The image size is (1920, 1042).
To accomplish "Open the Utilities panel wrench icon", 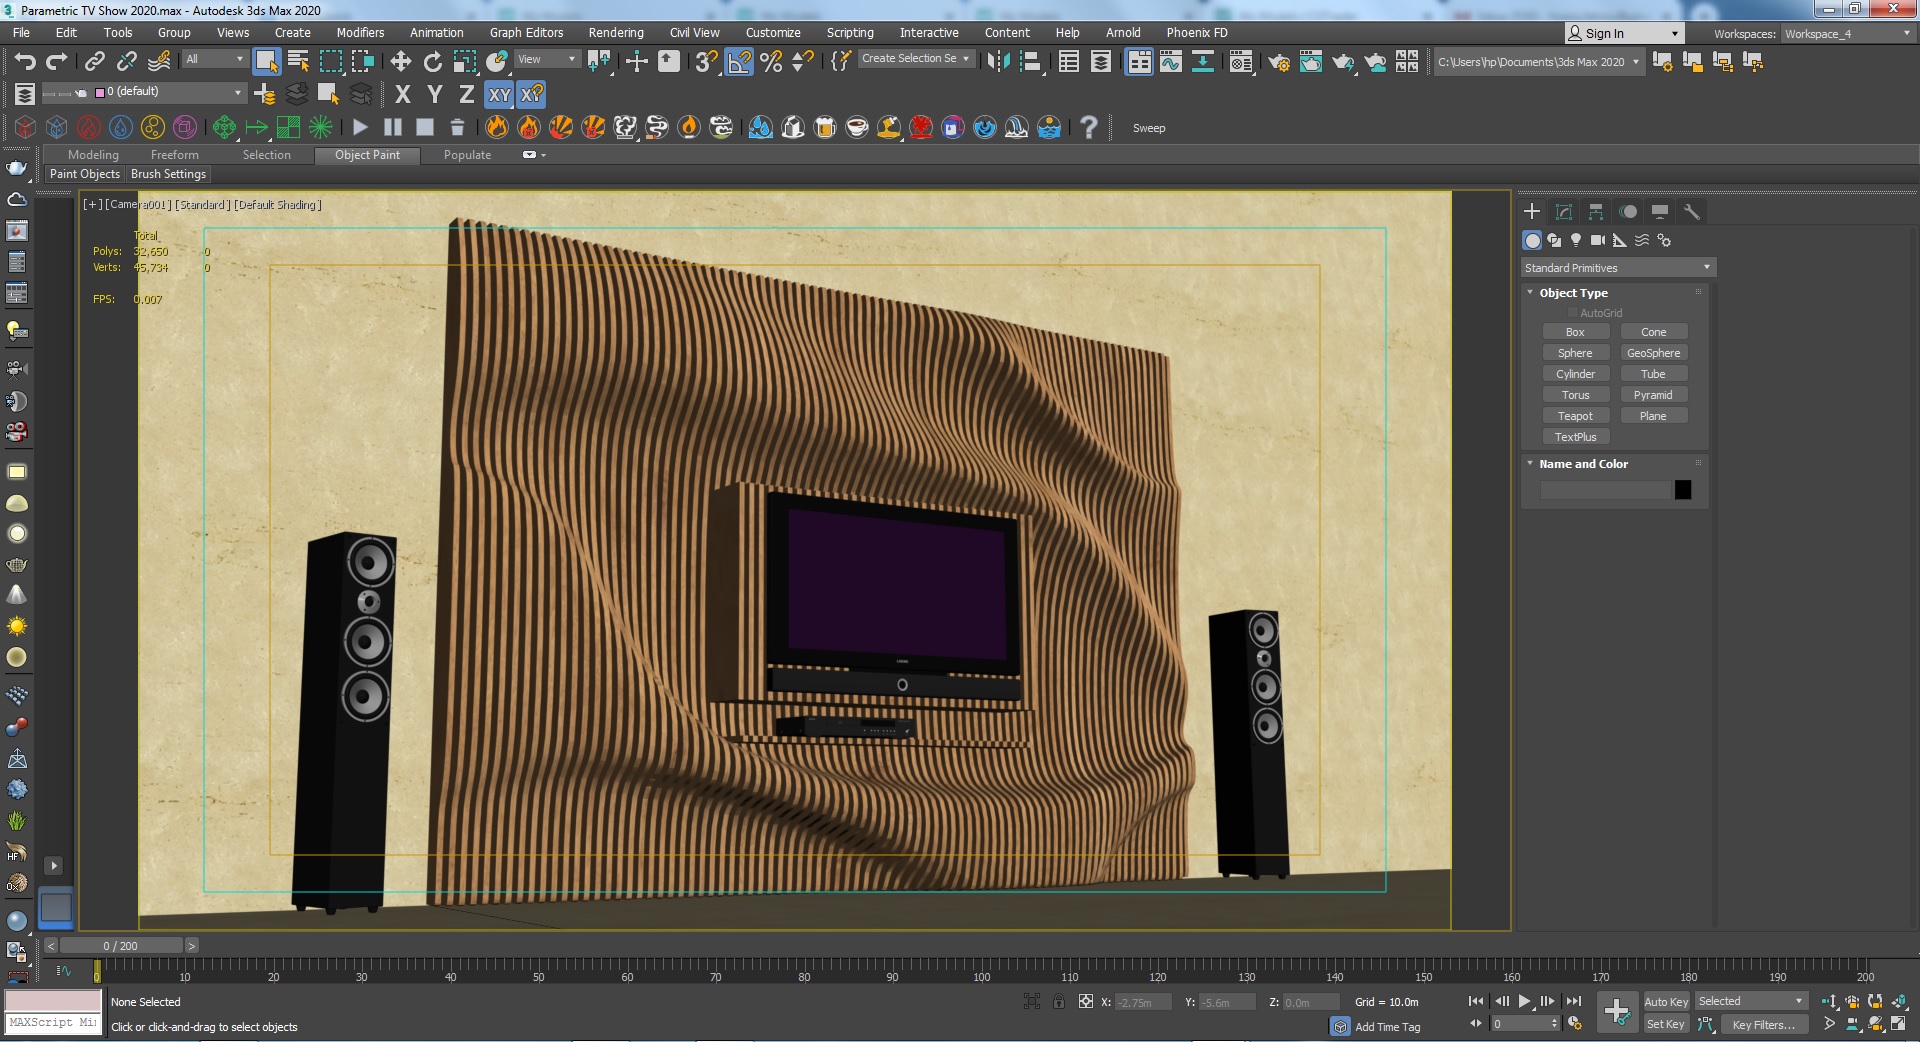I will pos(1692,212).
